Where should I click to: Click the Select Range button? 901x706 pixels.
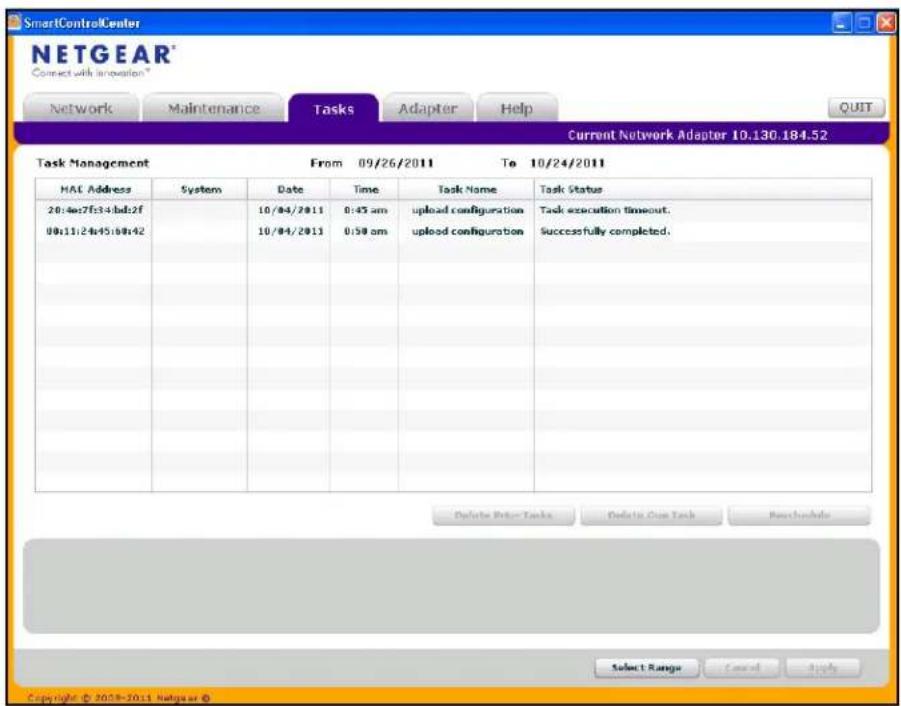coord(646,668)
